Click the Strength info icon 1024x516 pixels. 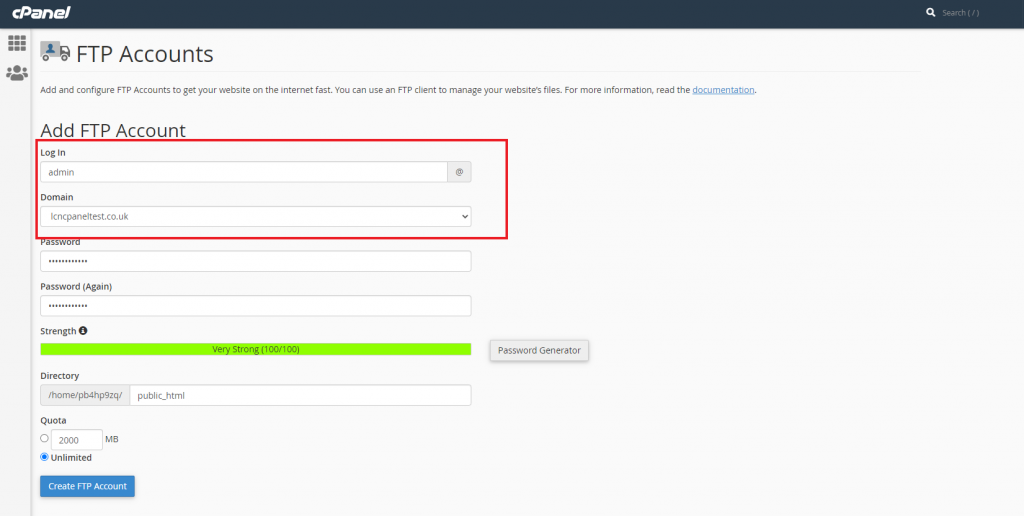click(83, 331)
